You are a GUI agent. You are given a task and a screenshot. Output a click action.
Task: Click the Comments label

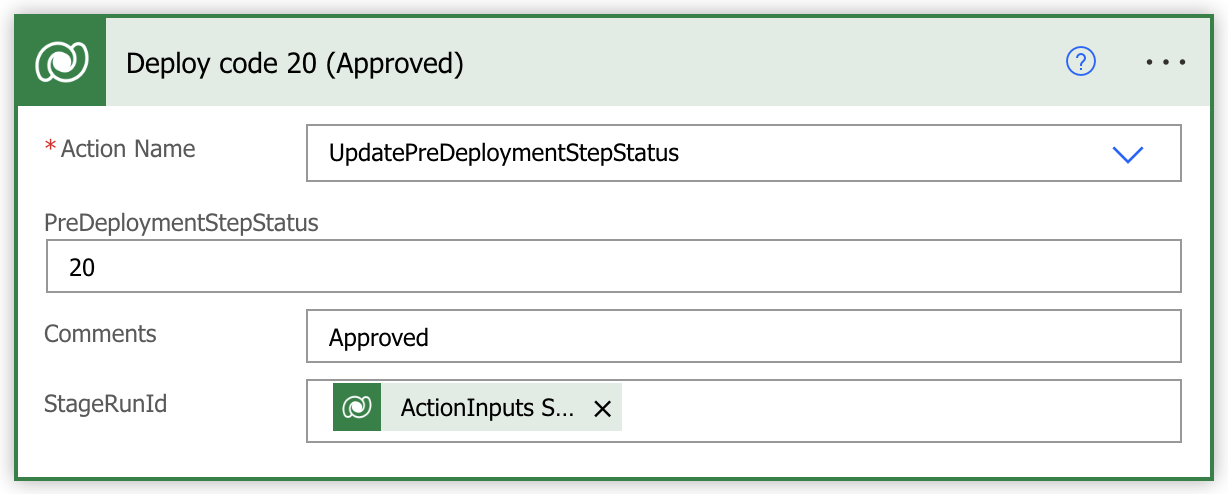(x=100, y=333)
